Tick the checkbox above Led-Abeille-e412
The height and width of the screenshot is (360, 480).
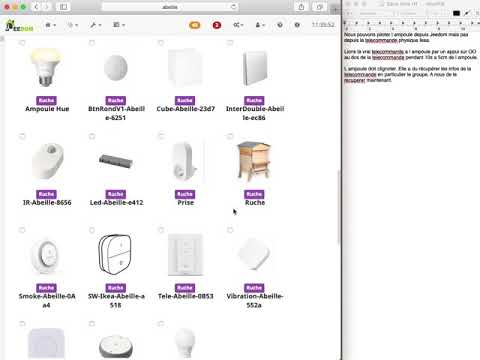[x=92, y=136]
